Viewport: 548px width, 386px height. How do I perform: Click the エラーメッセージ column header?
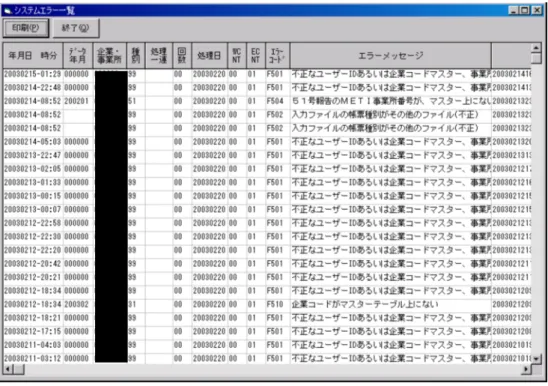390,56
